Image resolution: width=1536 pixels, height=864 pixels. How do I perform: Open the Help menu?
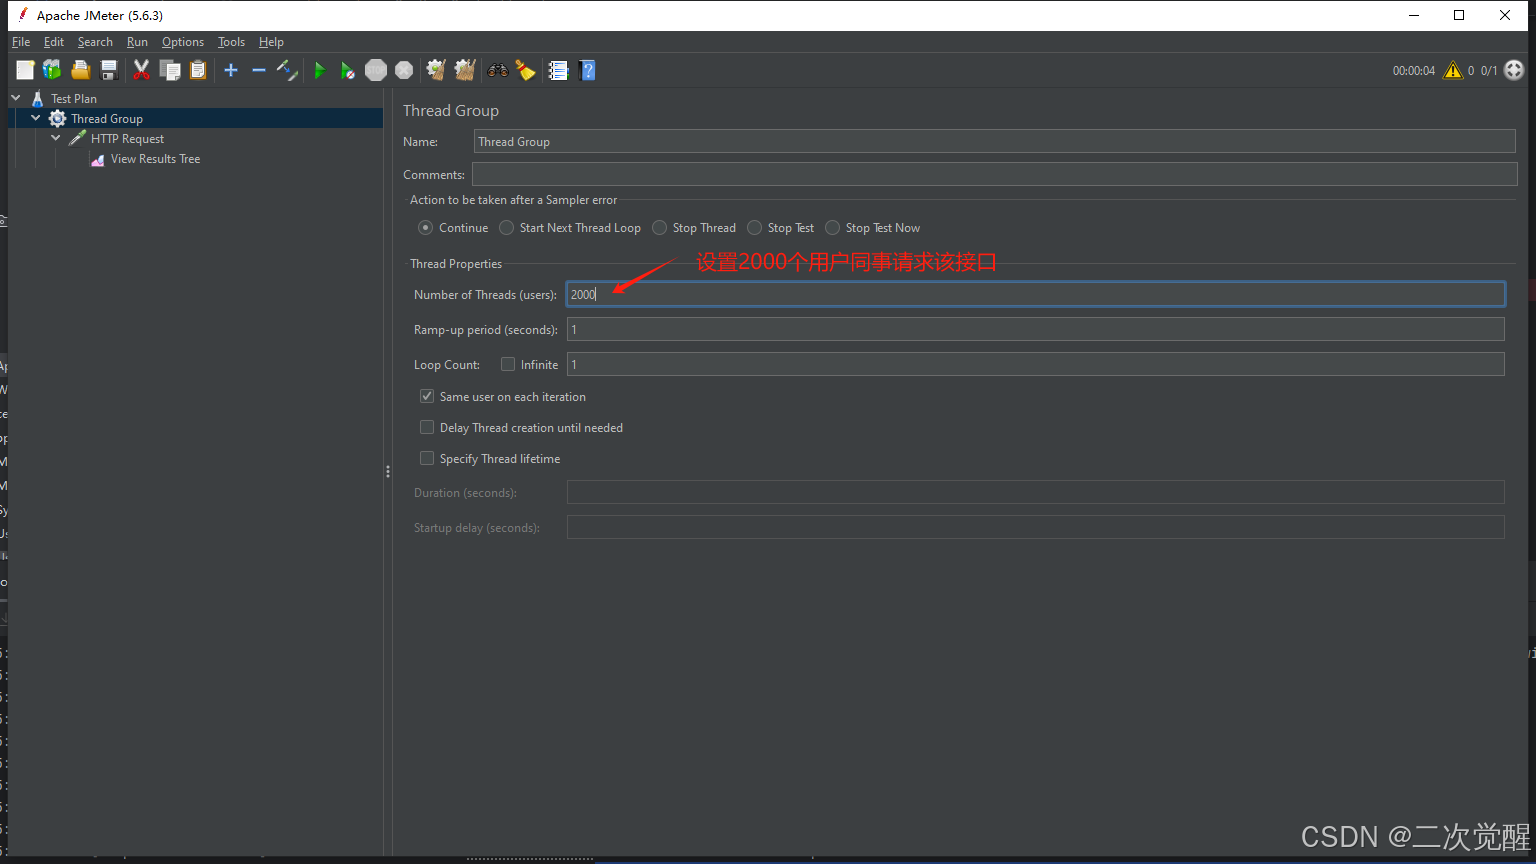[271, 42]
